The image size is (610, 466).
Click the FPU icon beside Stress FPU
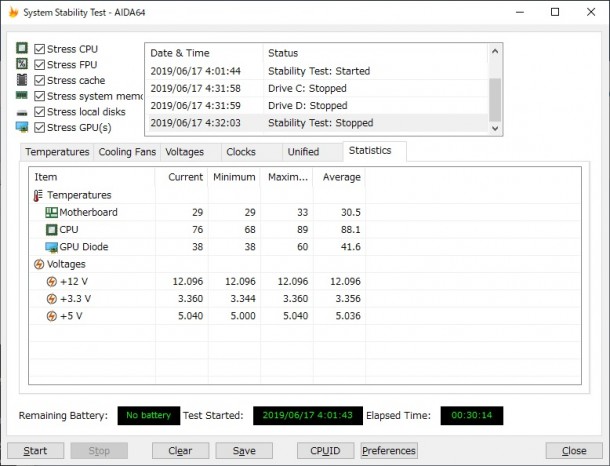pyautogui.click(x=22, y=63)
